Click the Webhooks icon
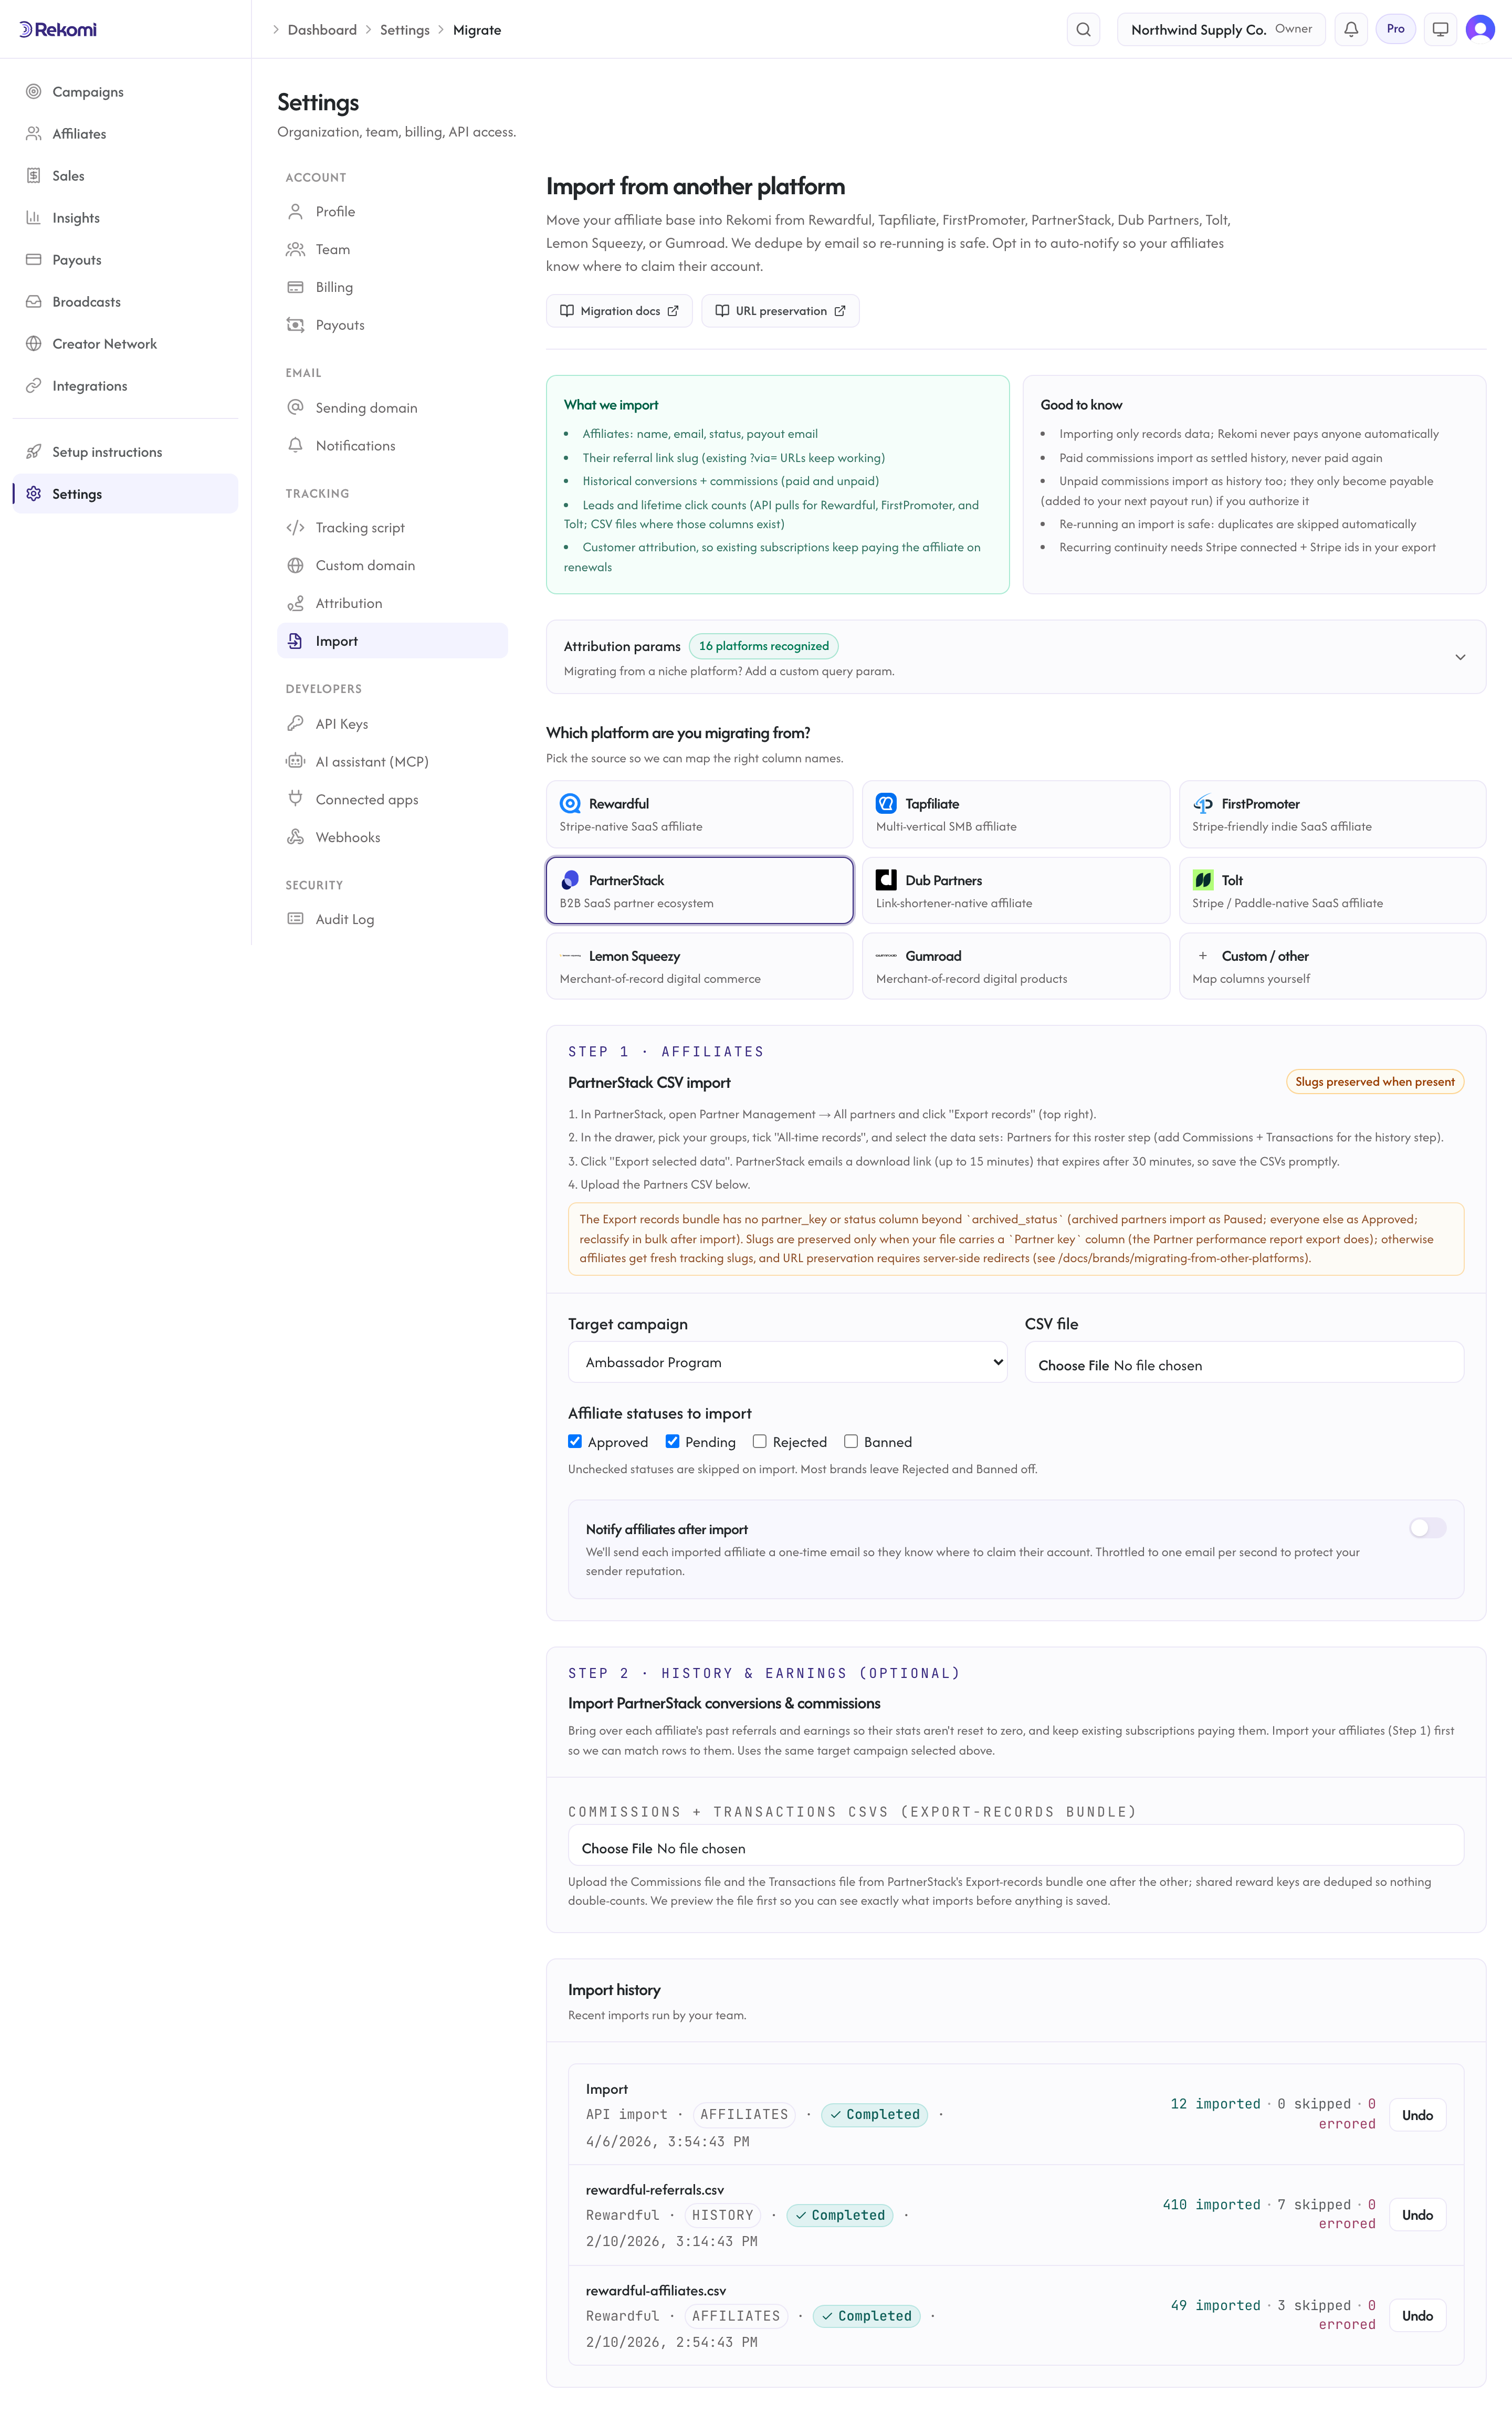 click(295, 838)
